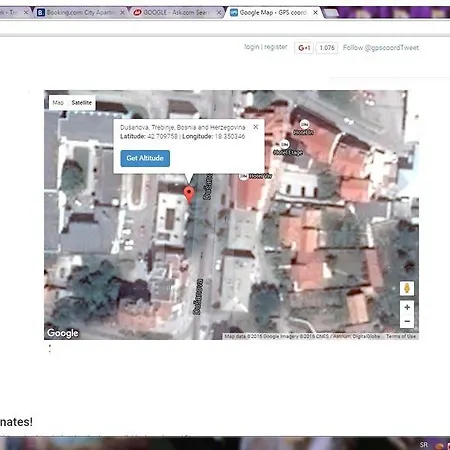The height and width of the screenshot is (450, 450).
Task: Open a new browser tab
Action: (x=331, y=13)
